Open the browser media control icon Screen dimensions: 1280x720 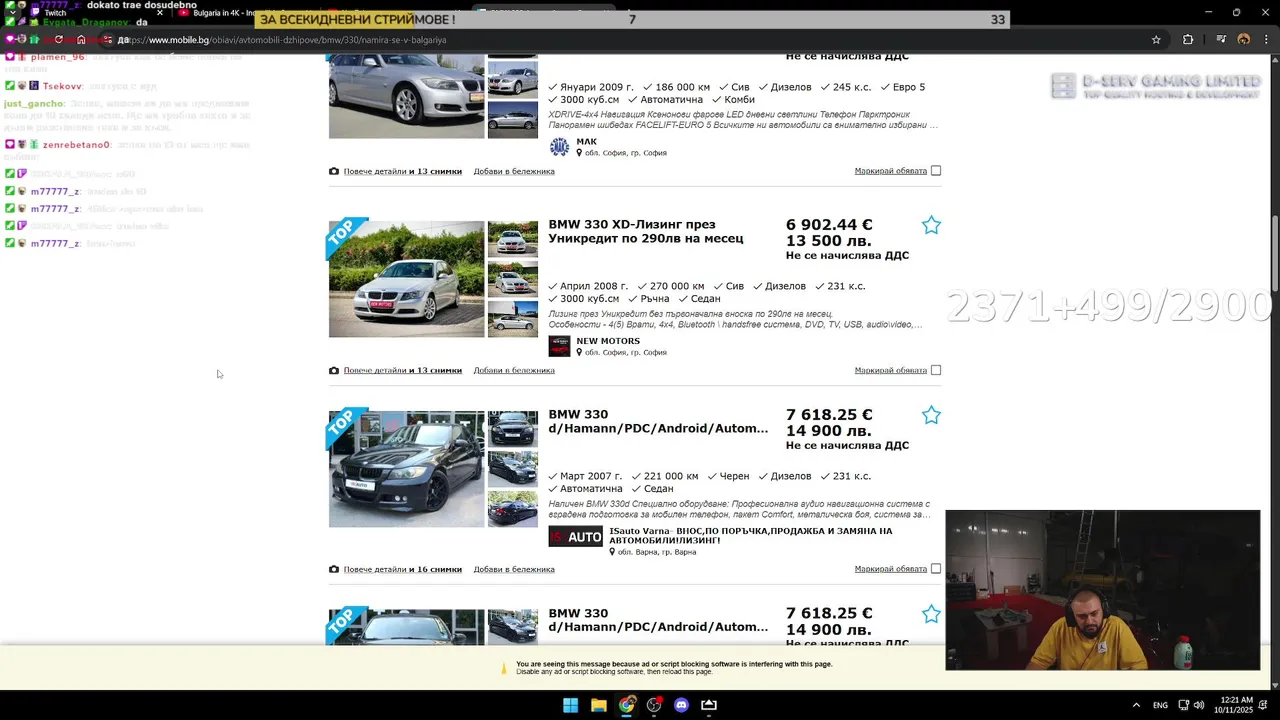[x=1221, y=39]
